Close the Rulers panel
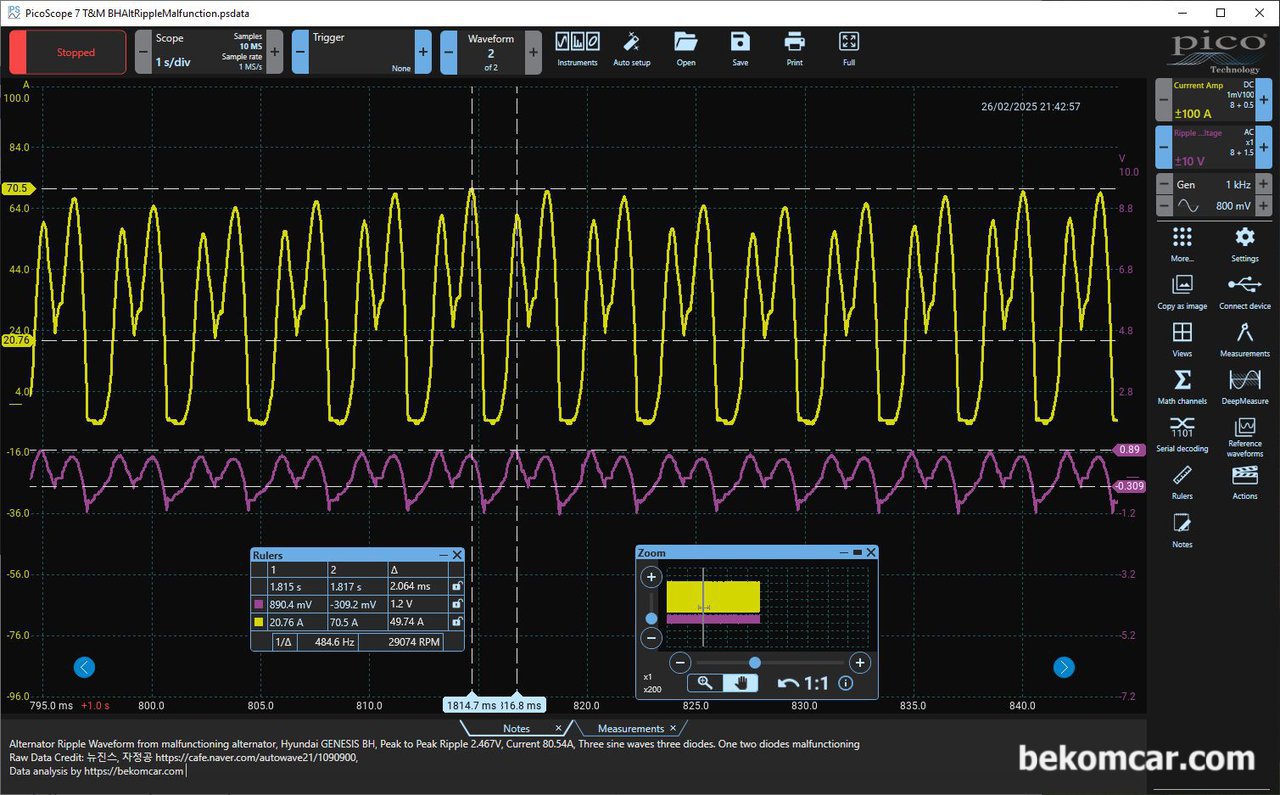The width and height of the screenshot is (1280, 795). pos(457,555)
